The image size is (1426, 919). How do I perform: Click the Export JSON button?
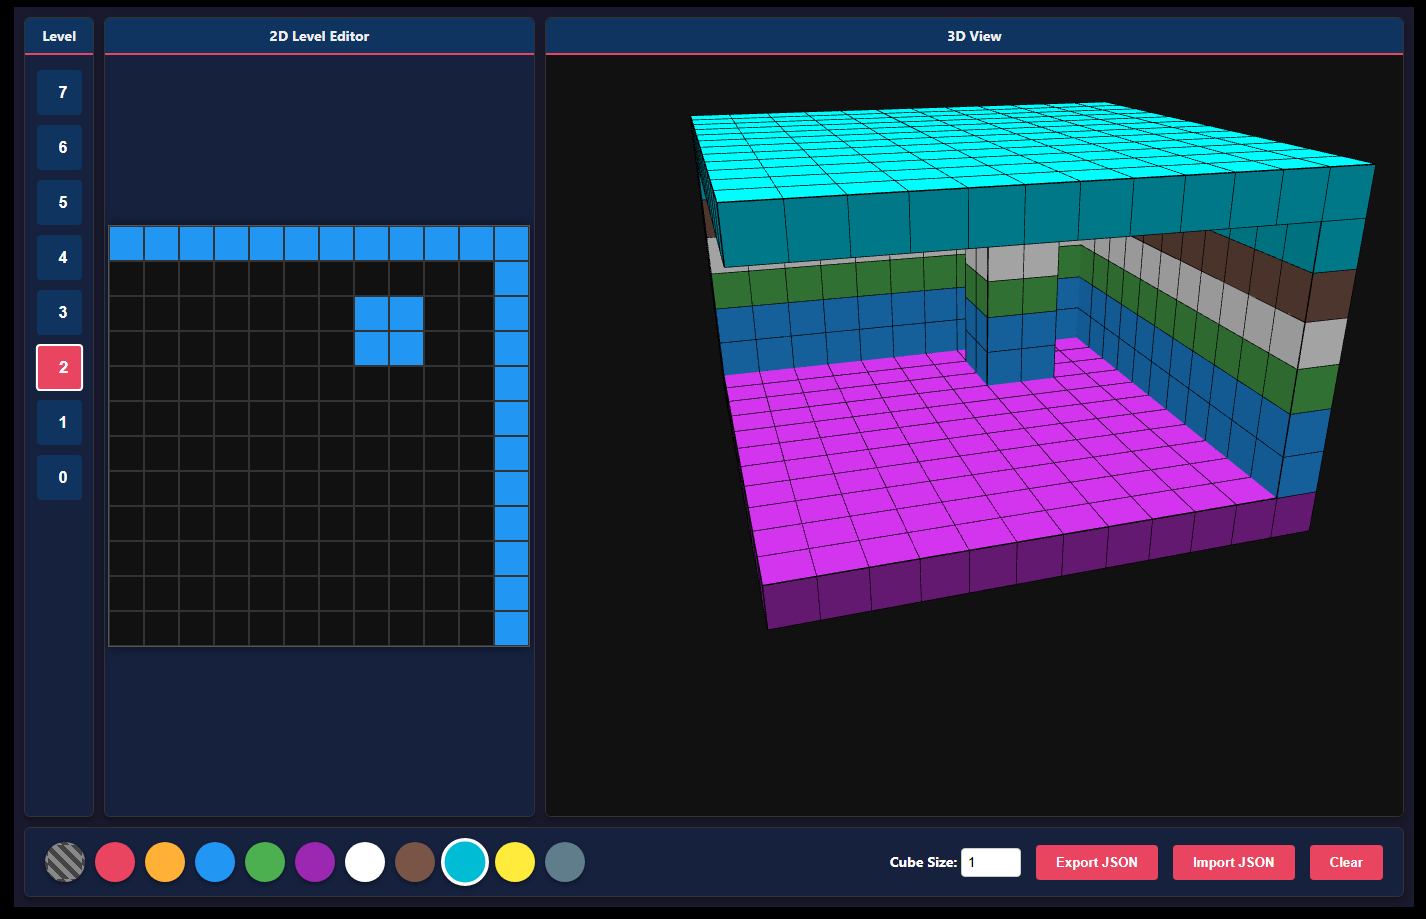1097,862
